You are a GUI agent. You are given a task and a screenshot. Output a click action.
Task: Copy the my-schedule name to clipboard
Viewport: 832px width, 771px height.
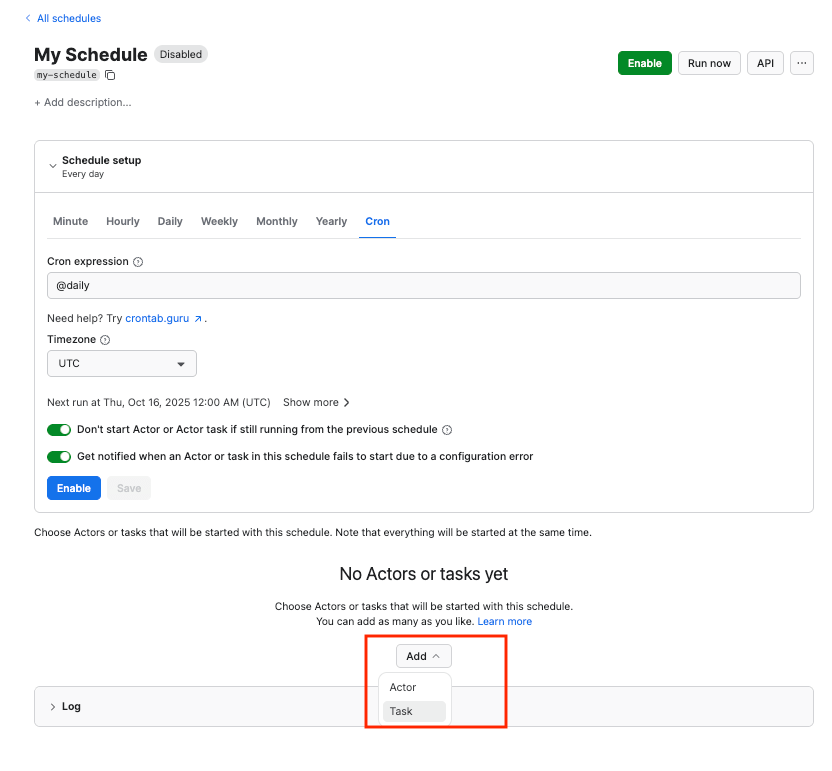tap(110, 75)
